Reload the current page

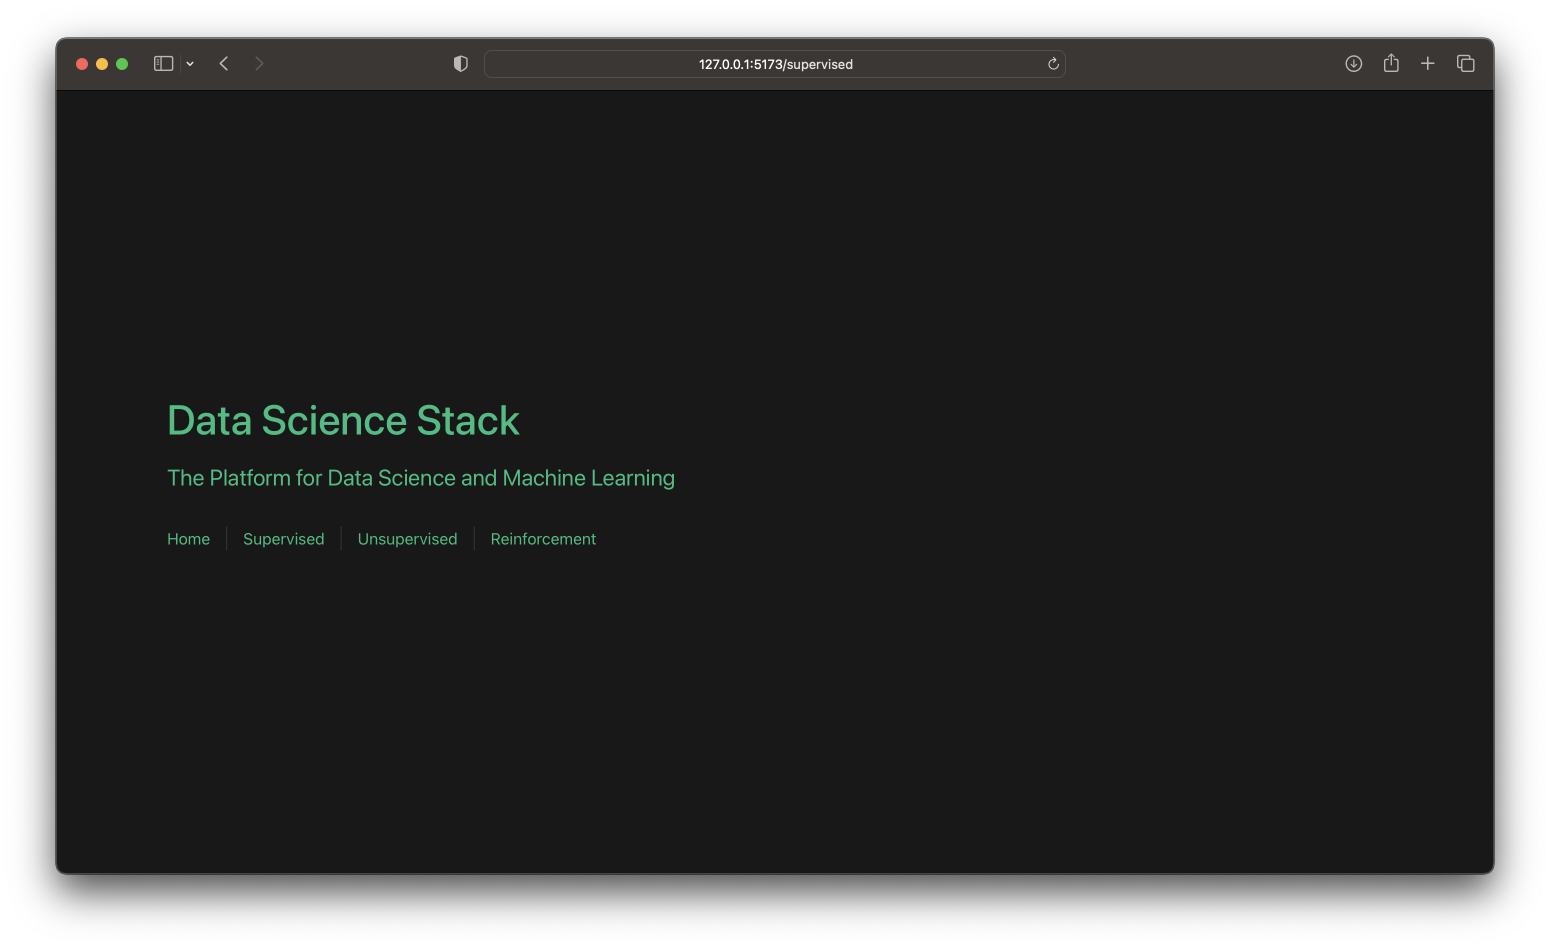coord(1053,64)
